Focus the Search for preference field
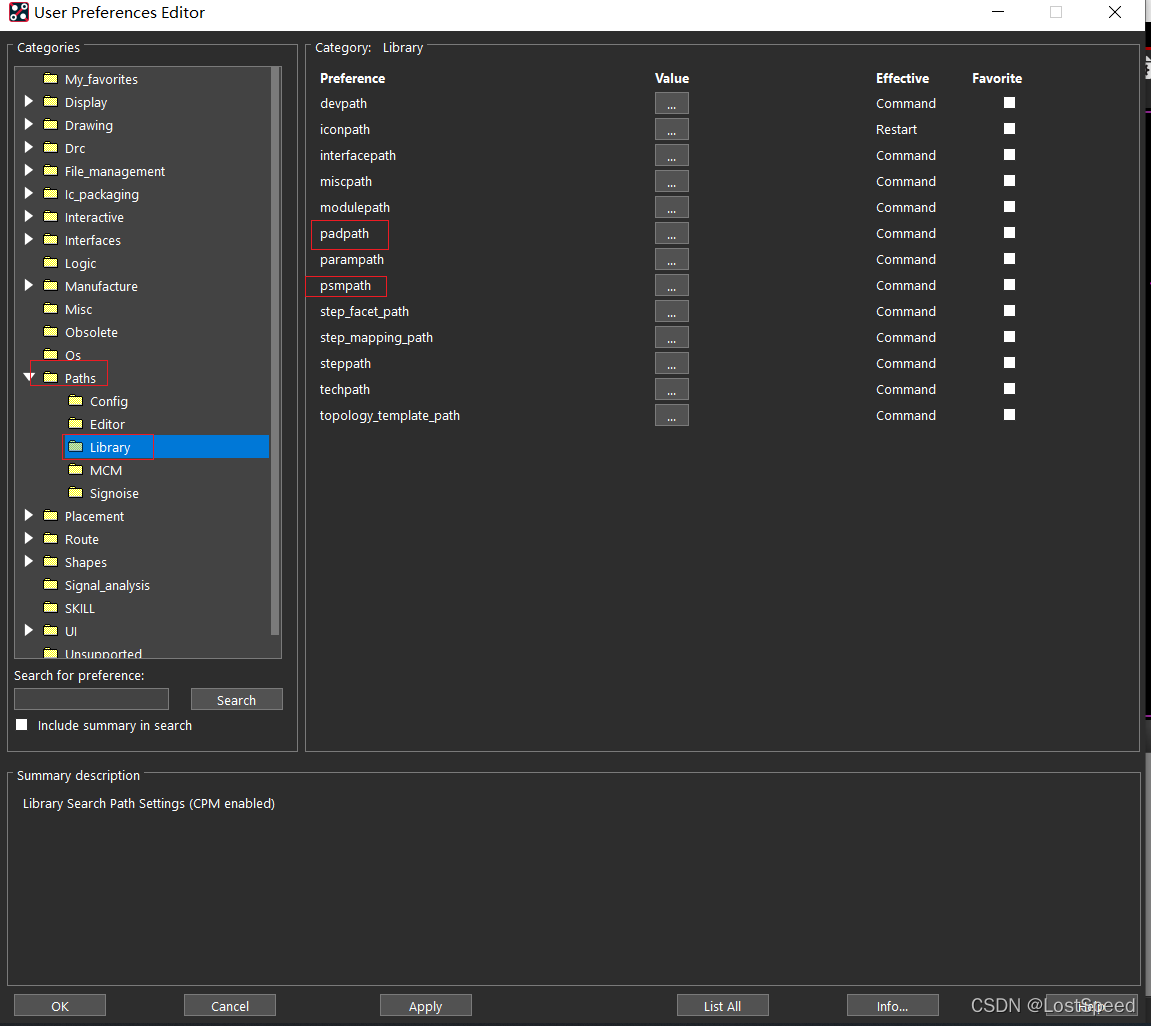Screen dimensions: 1151x1026 click(x=91, y=699)
